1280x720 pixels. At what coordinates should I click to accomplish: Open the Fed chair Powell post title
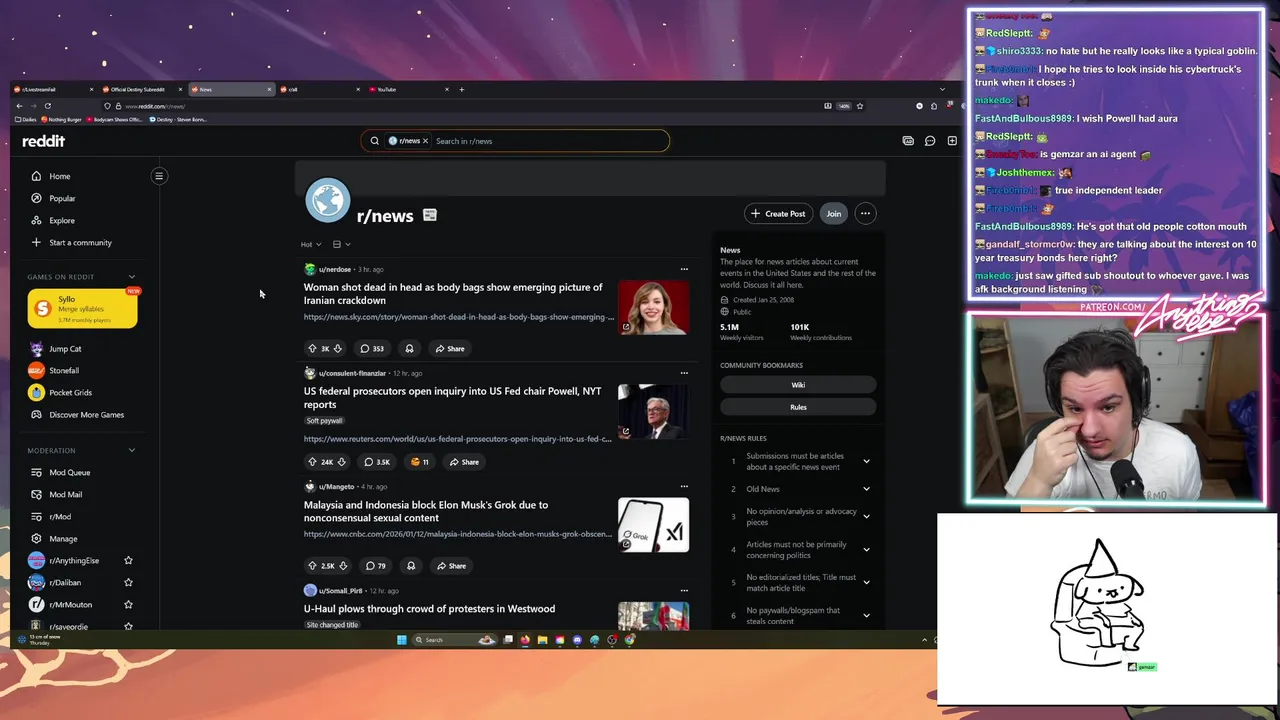click(x=452, y=397)
